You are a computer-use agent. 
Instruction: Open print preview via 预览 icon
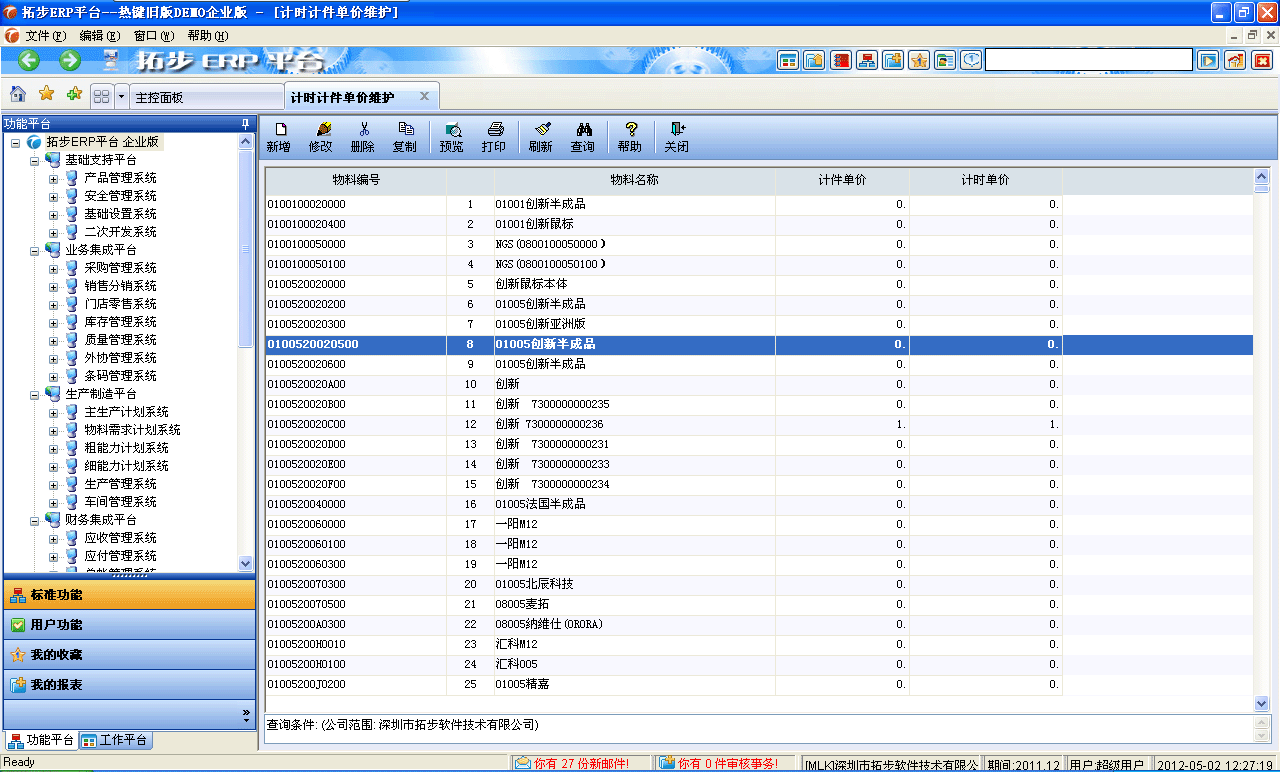pos(453,136)
